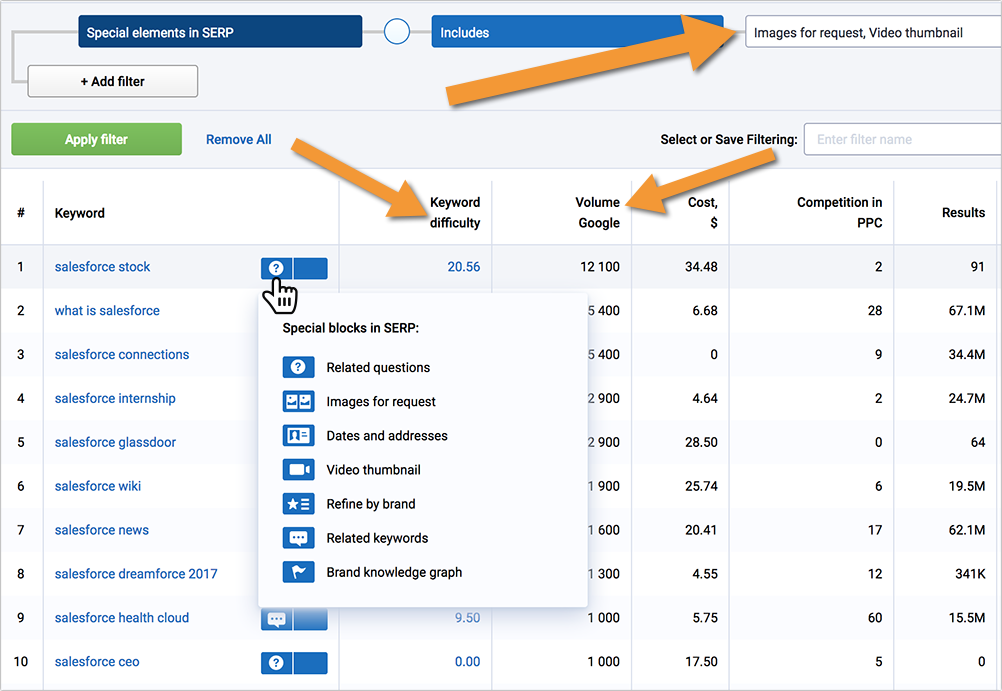Sort by the Results column header
The image size is (1002, 691).
963,212
